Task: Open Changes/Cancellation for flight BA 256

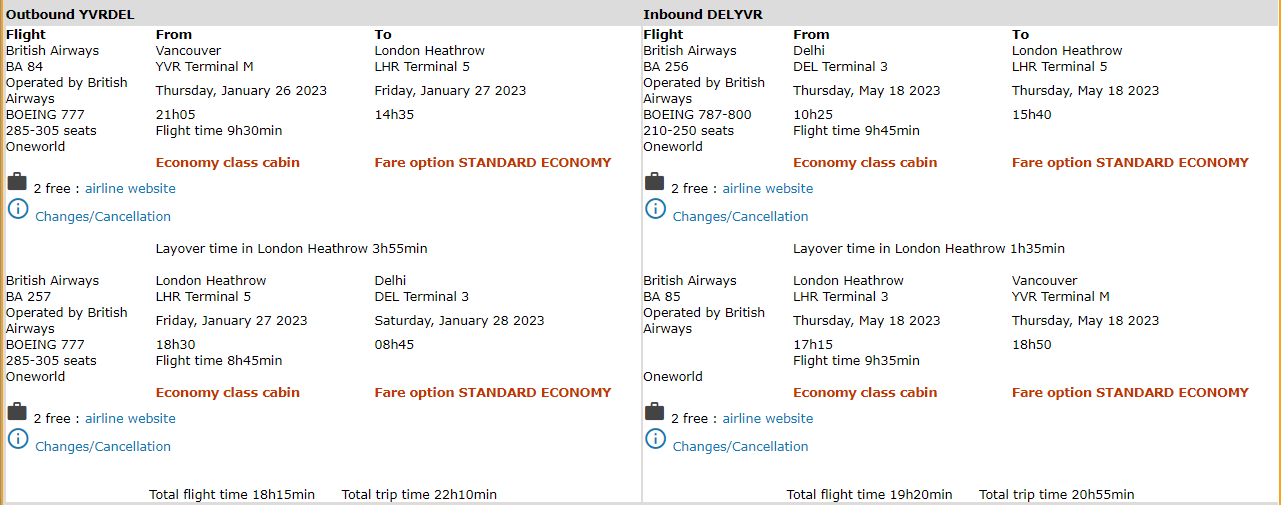Action: tap(740, 217)
